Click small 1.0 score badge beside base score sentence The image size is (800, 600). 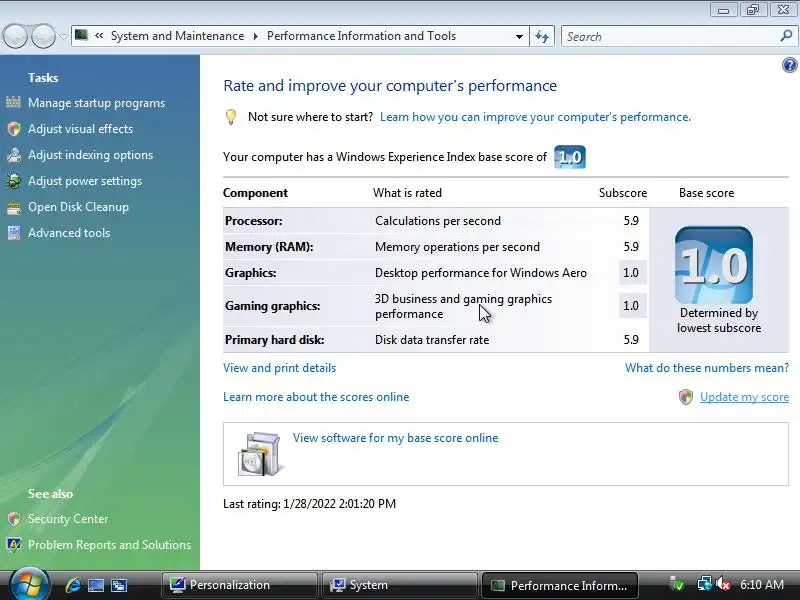coord(569,157)
